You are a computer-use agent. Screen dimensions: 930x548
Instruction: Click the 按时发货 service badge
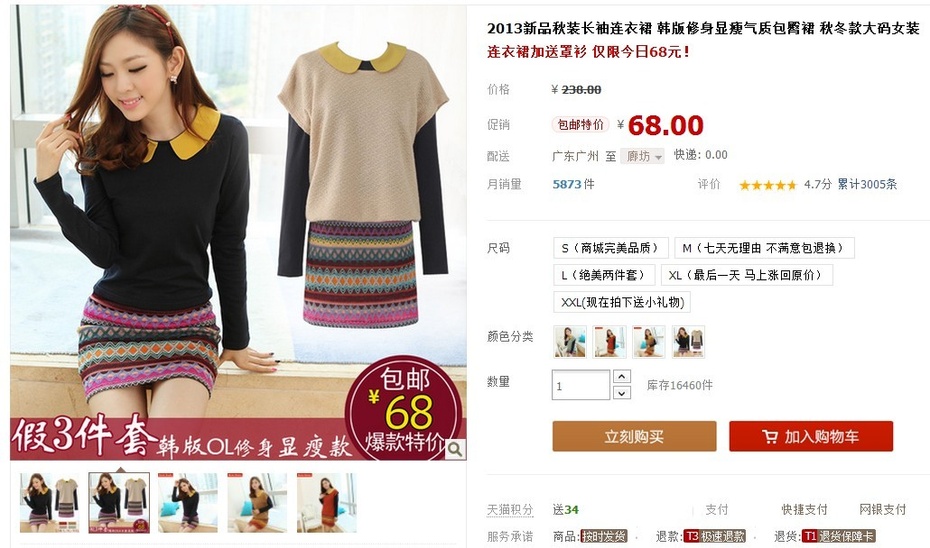point(604,536)
